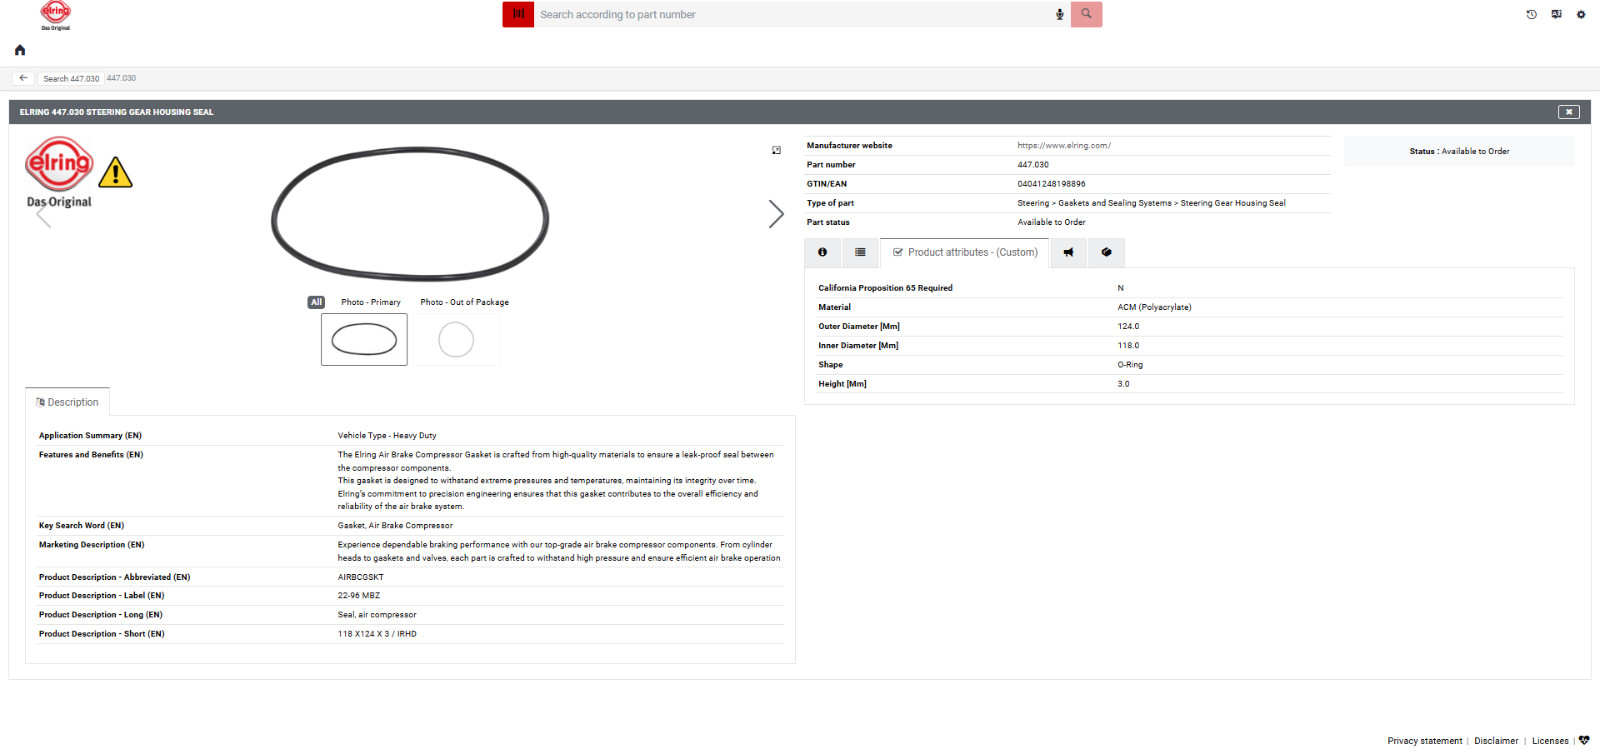The height and width of the screenshot is (754, 1600).
Task: Click the Part status value Available to Order
Action: pos(1051,222)
